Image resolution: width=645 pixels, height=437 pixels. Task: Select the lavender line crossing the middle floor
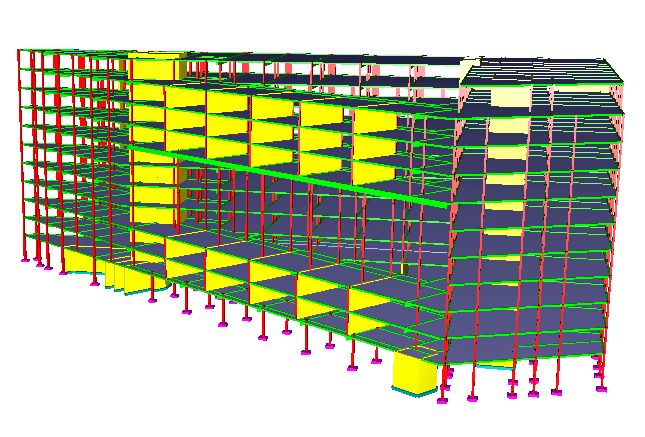pyautogui.click(x=354, y=247)
